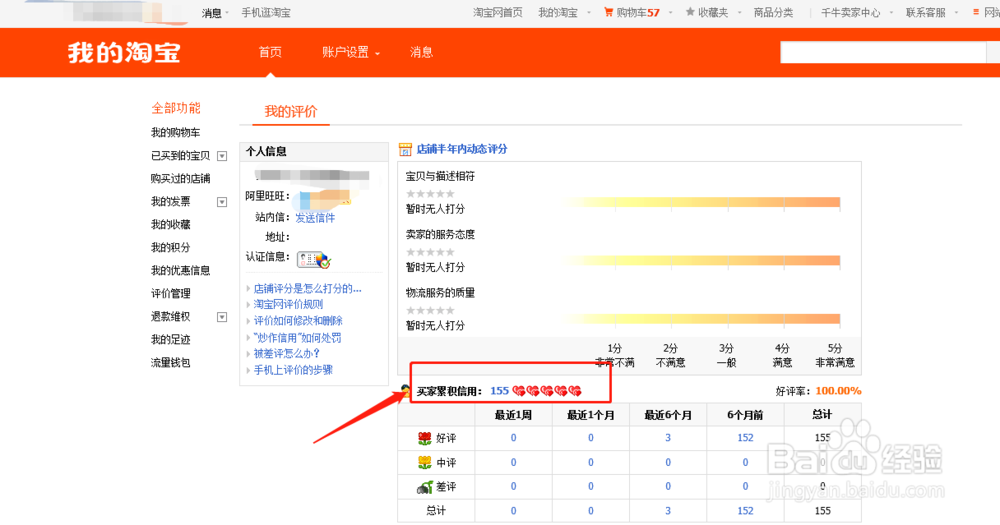The height and width of the screenshot is (525, 1000).
Task: Open 淘宝网评价规则 link
Action: (288, 304)
